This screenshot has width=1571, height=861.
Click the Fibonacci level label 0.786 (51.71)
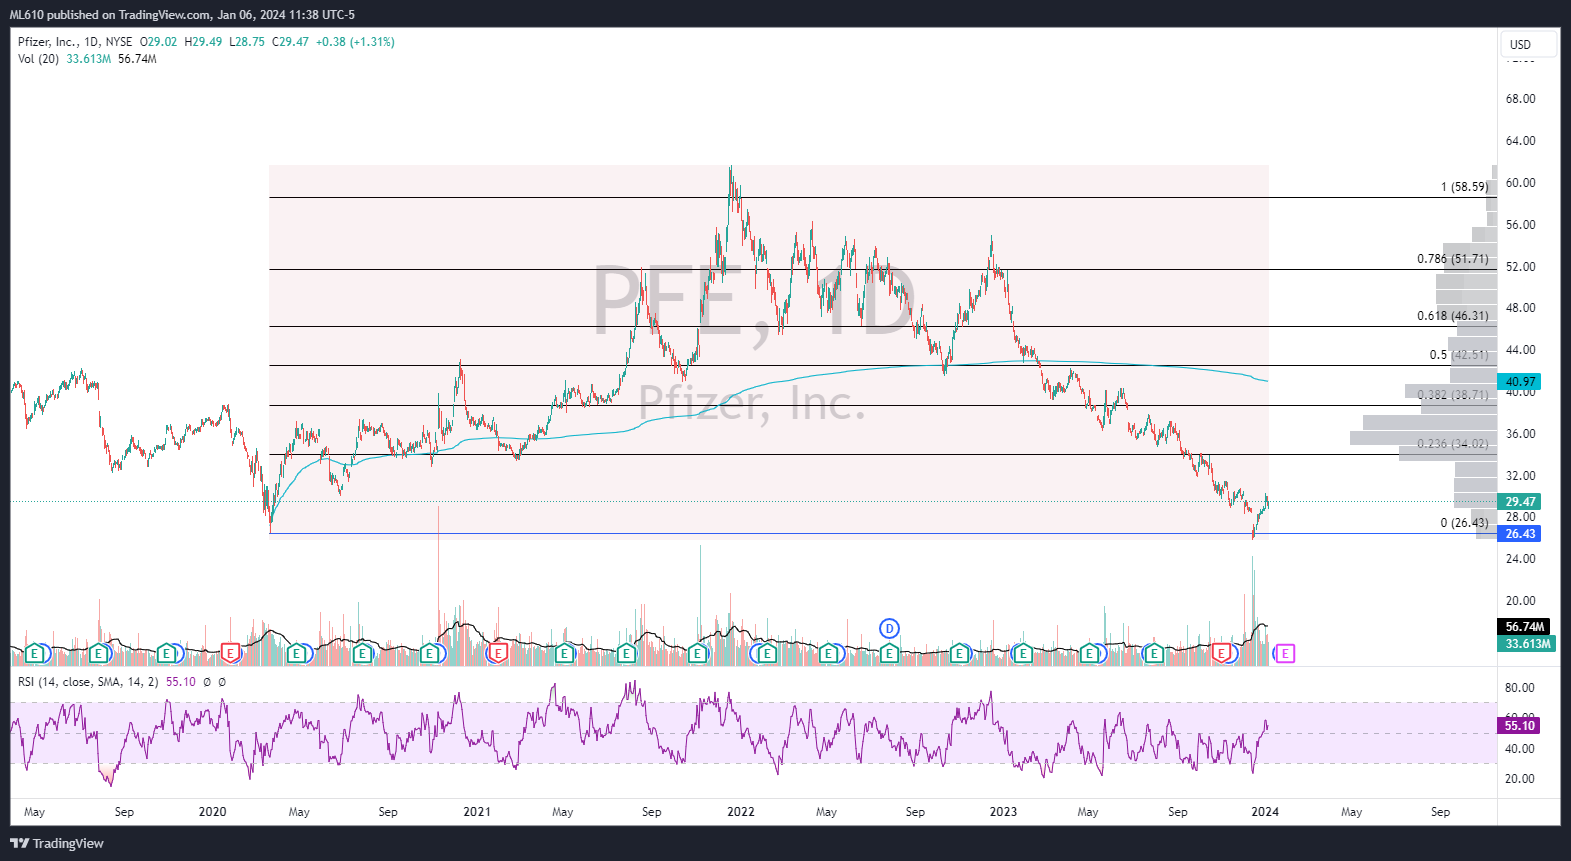pos(1452,259)
